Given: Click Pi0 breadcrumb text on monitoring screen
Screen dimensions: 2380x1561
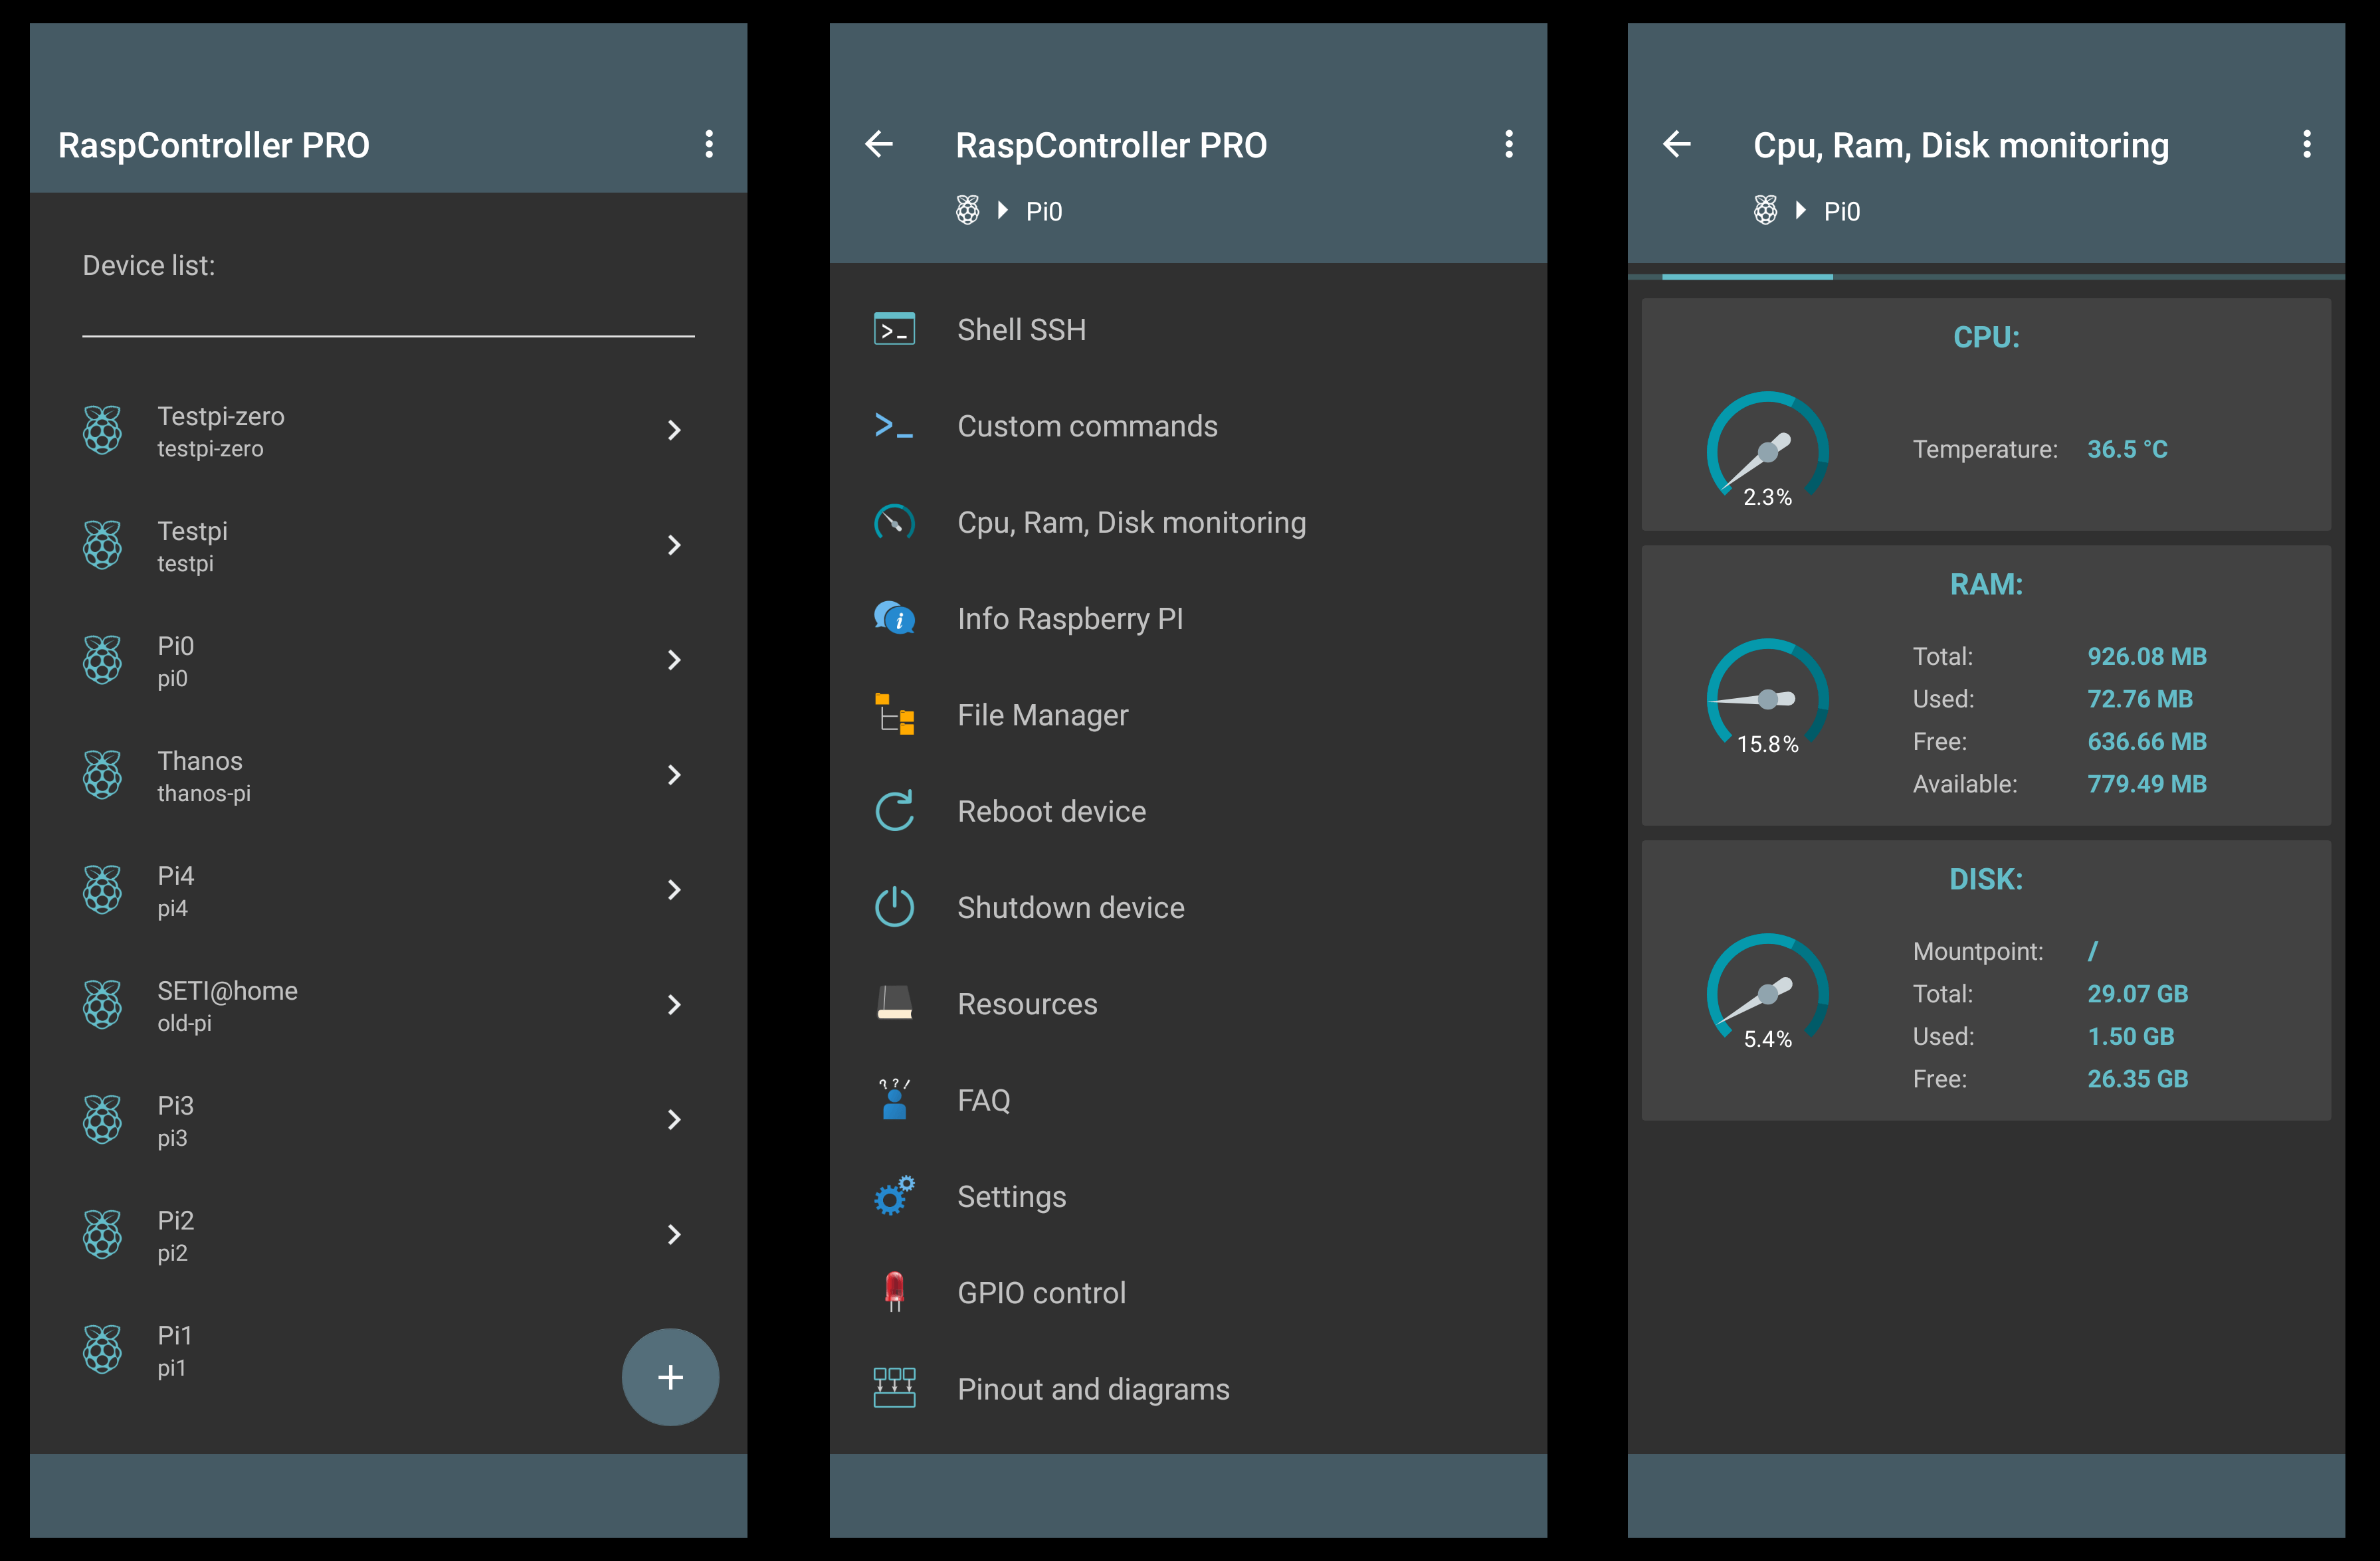Looking at the screenshot, I should [x=1842, y=211].
